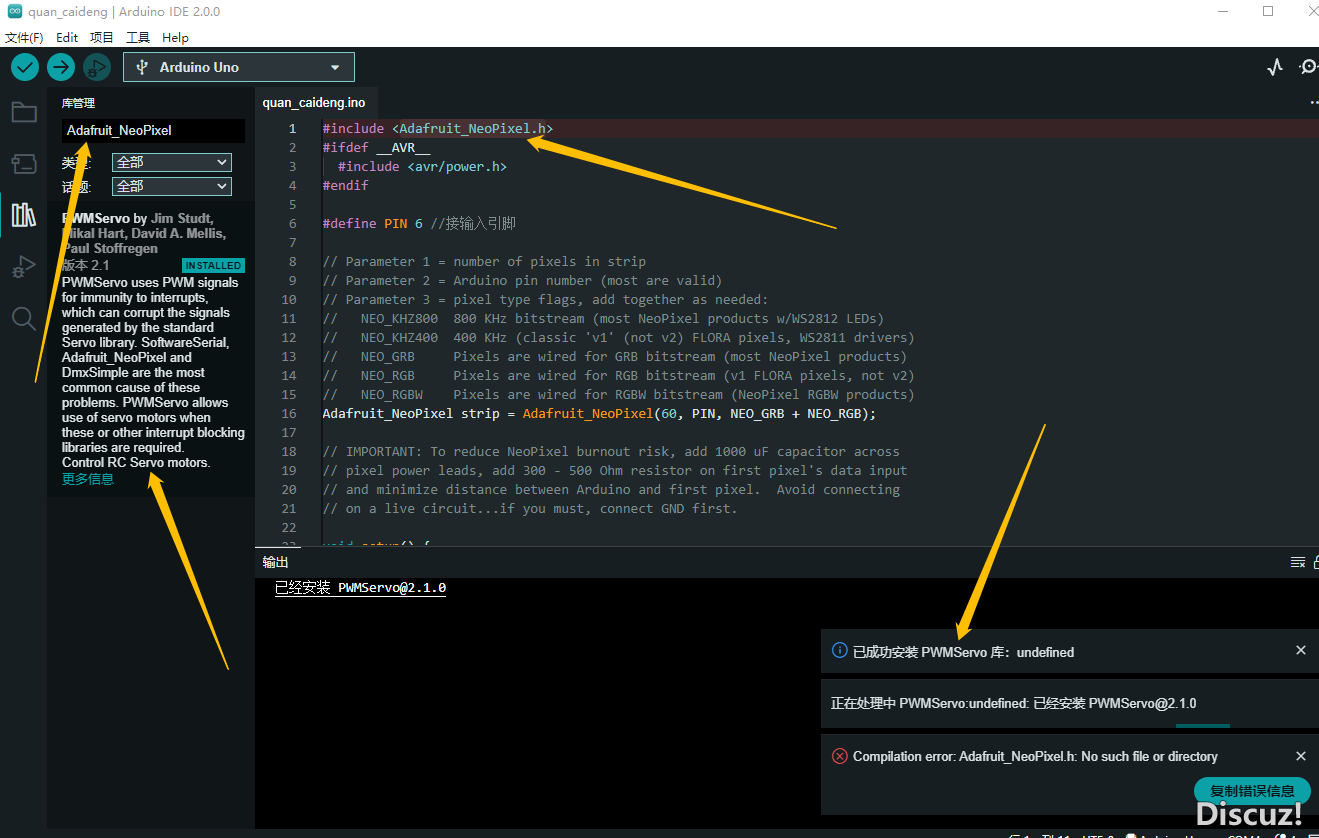Screen dimensions: 1319x838
Task: Click the Arduino logo in the title bar
Action: [15, 12]
